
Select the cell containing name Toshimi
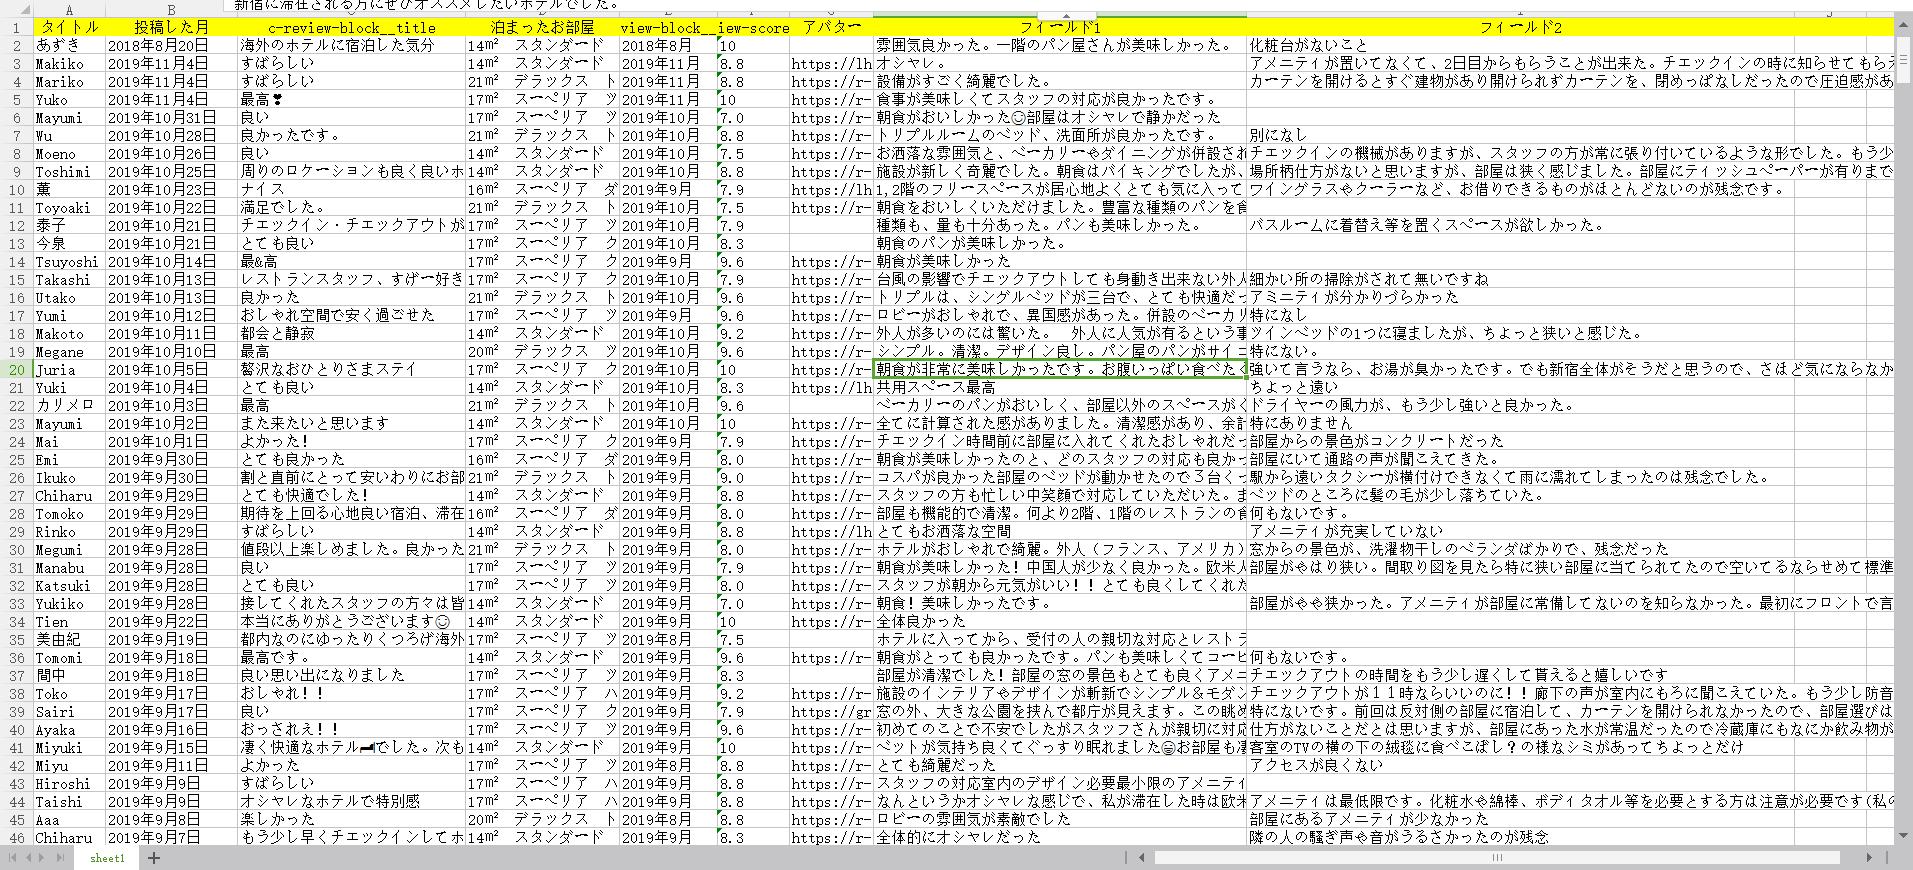pyautogui.click(x=69, y=172)
